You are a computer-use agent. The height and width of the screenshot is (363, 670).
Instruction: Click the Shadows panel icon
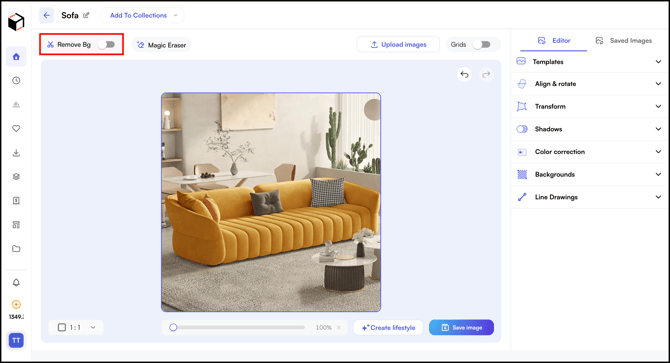522,129
